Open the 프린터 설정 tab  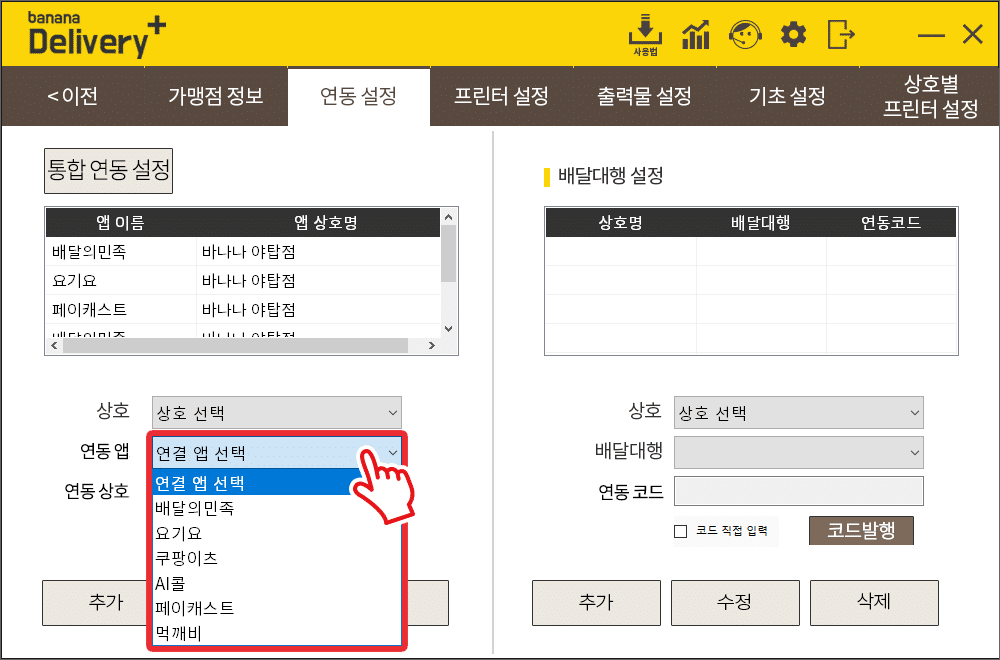pos(501,96)
